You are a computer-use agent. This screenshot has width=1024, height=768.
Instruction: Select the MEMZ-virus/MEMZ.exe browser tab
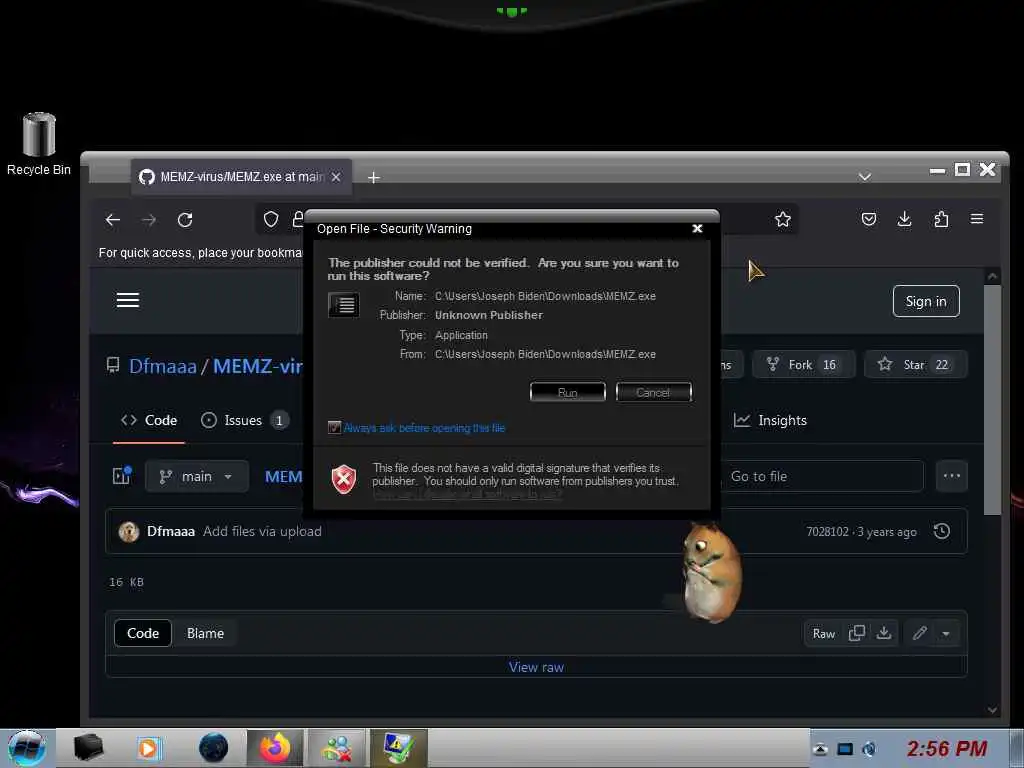coord(242,176)
